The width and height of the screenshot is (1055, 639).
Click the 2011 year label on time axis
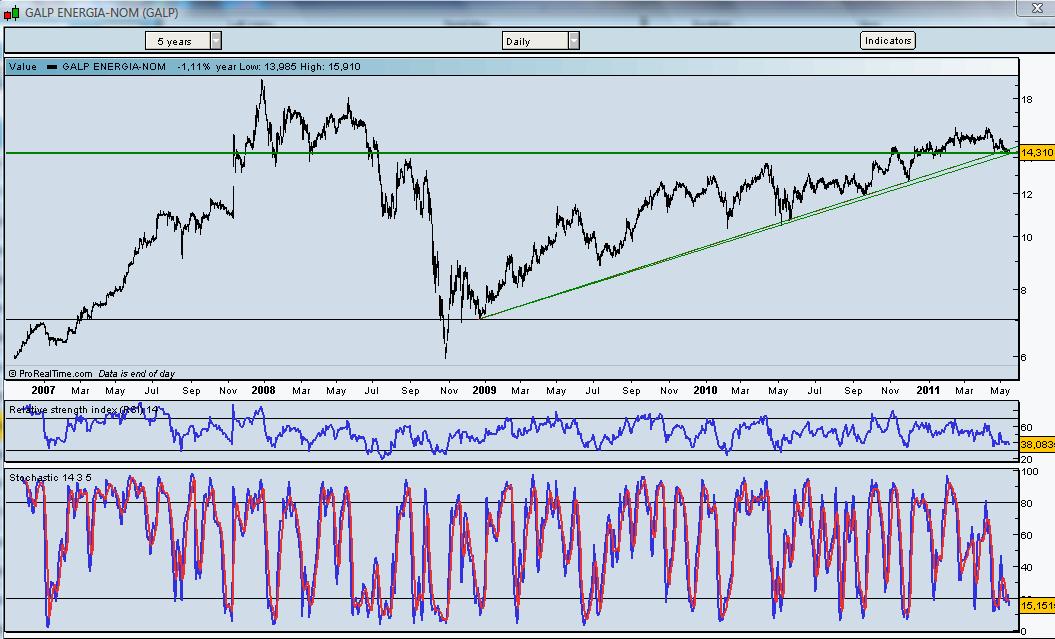928,390
